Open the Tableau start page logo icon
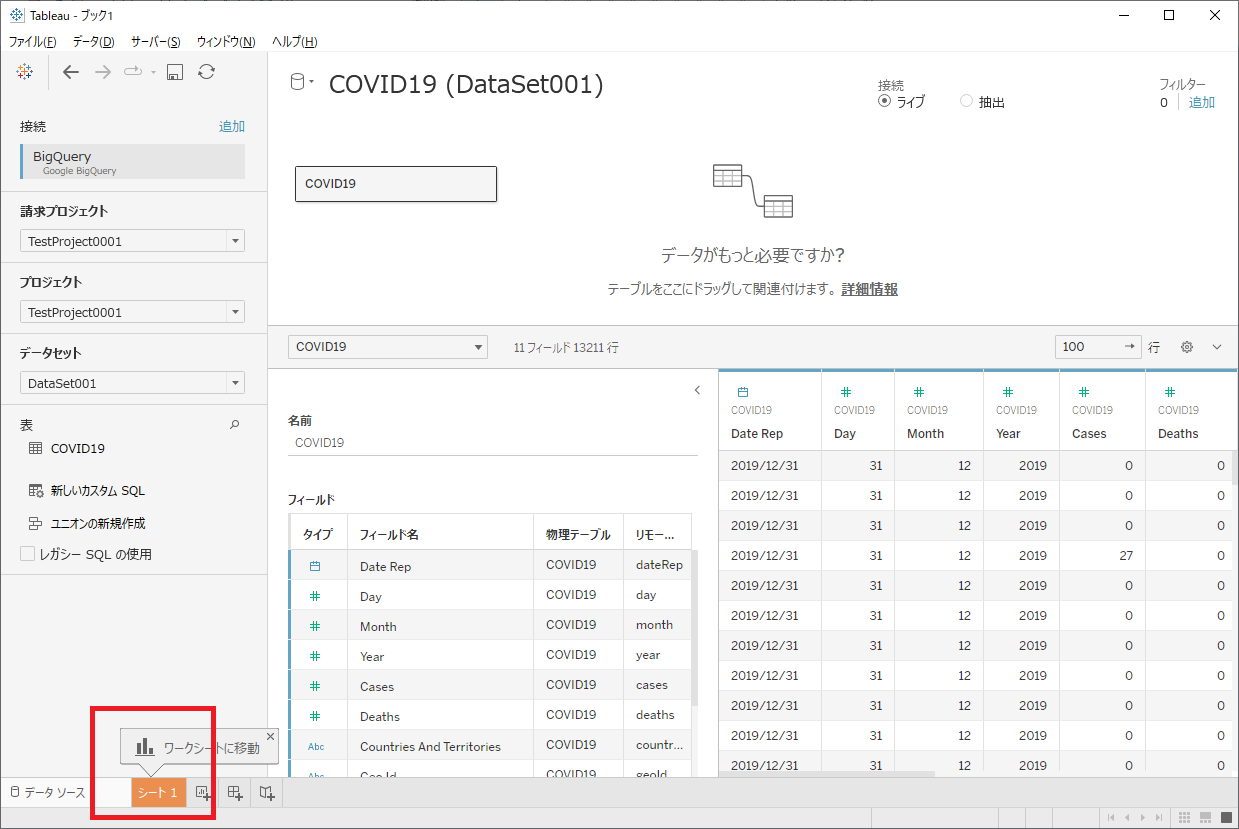This screenshot has height=829, width=1239. pos(26,71)
